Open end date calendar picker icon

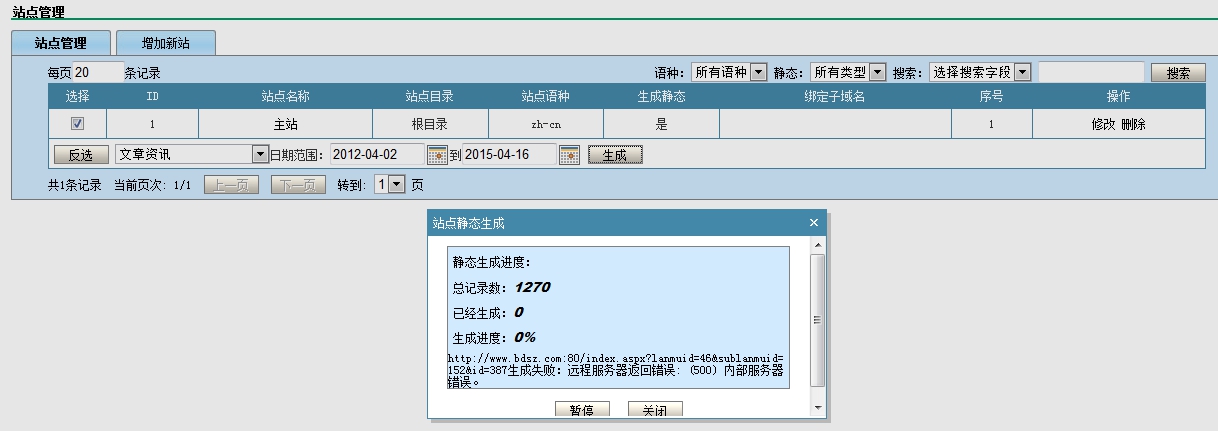[569, 155]
